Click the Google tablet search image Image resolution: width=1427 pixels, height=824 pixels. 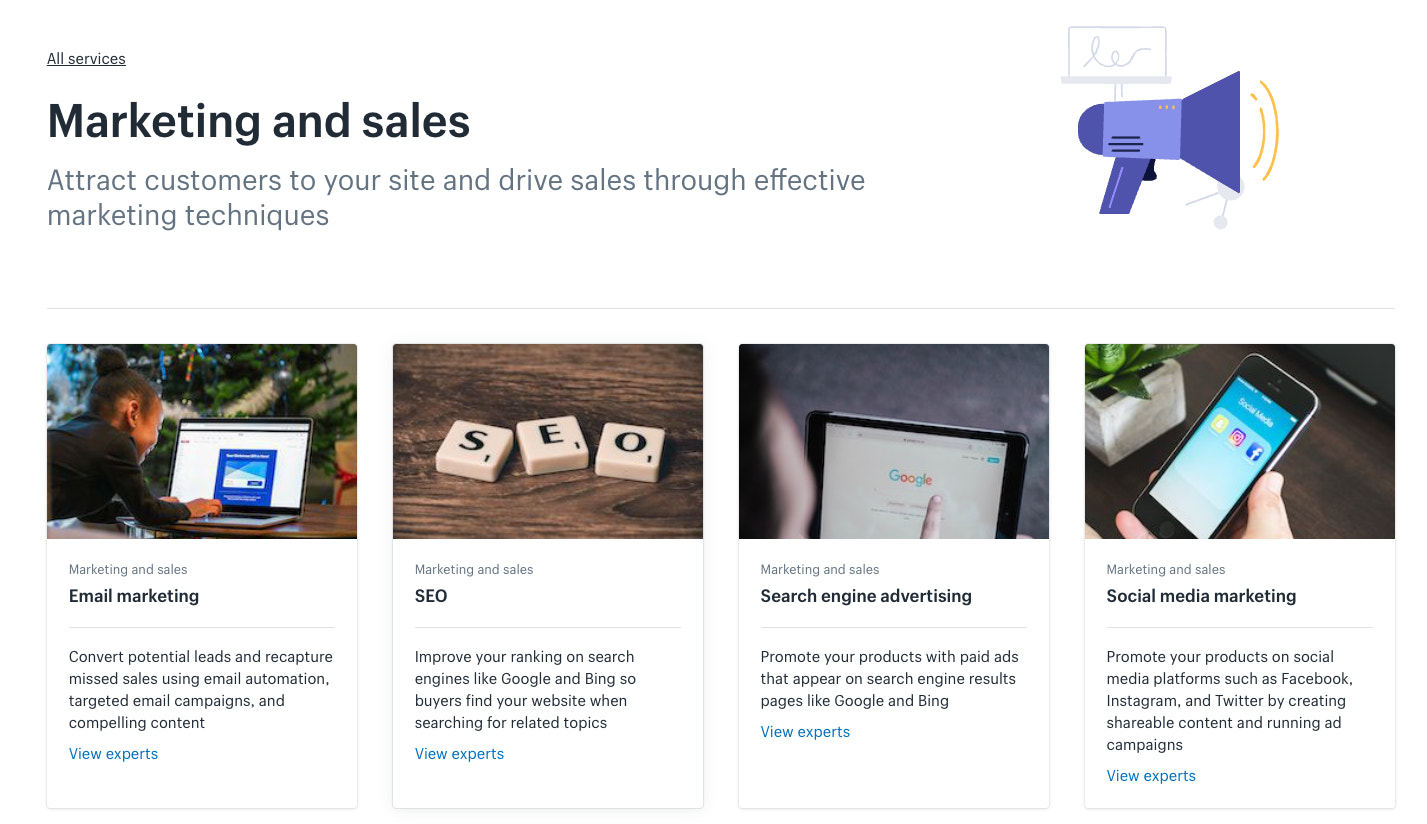tap(894, 442)
